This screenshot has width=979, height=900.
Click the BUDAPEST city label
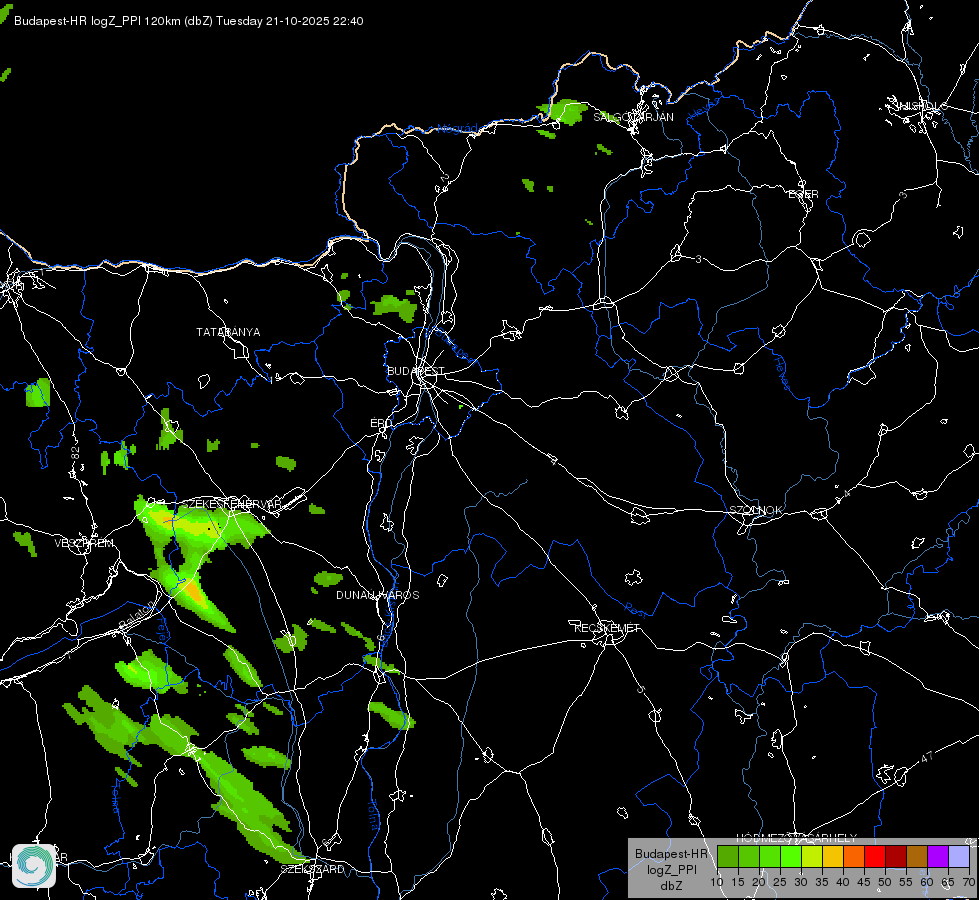point(415,371)
